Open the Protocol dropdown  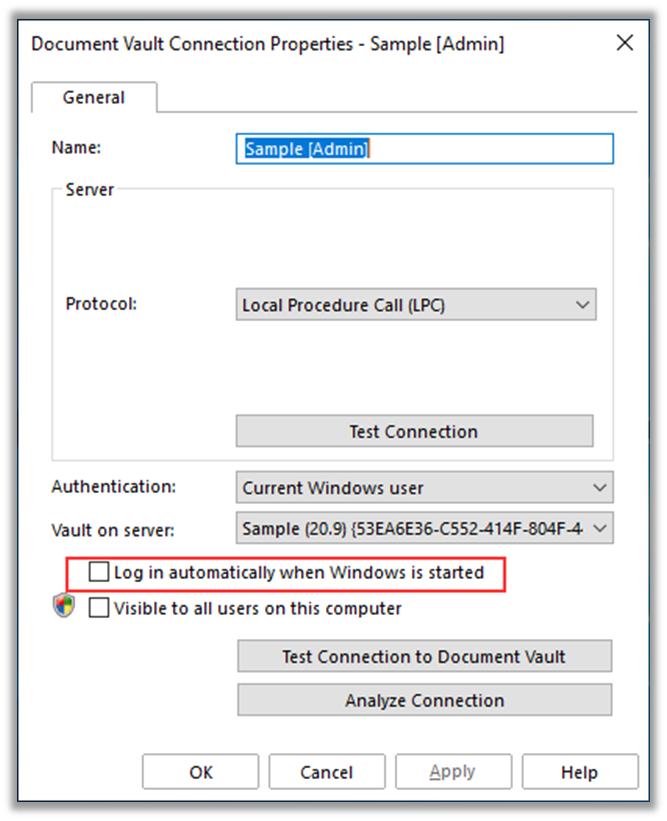click(416, 305)
